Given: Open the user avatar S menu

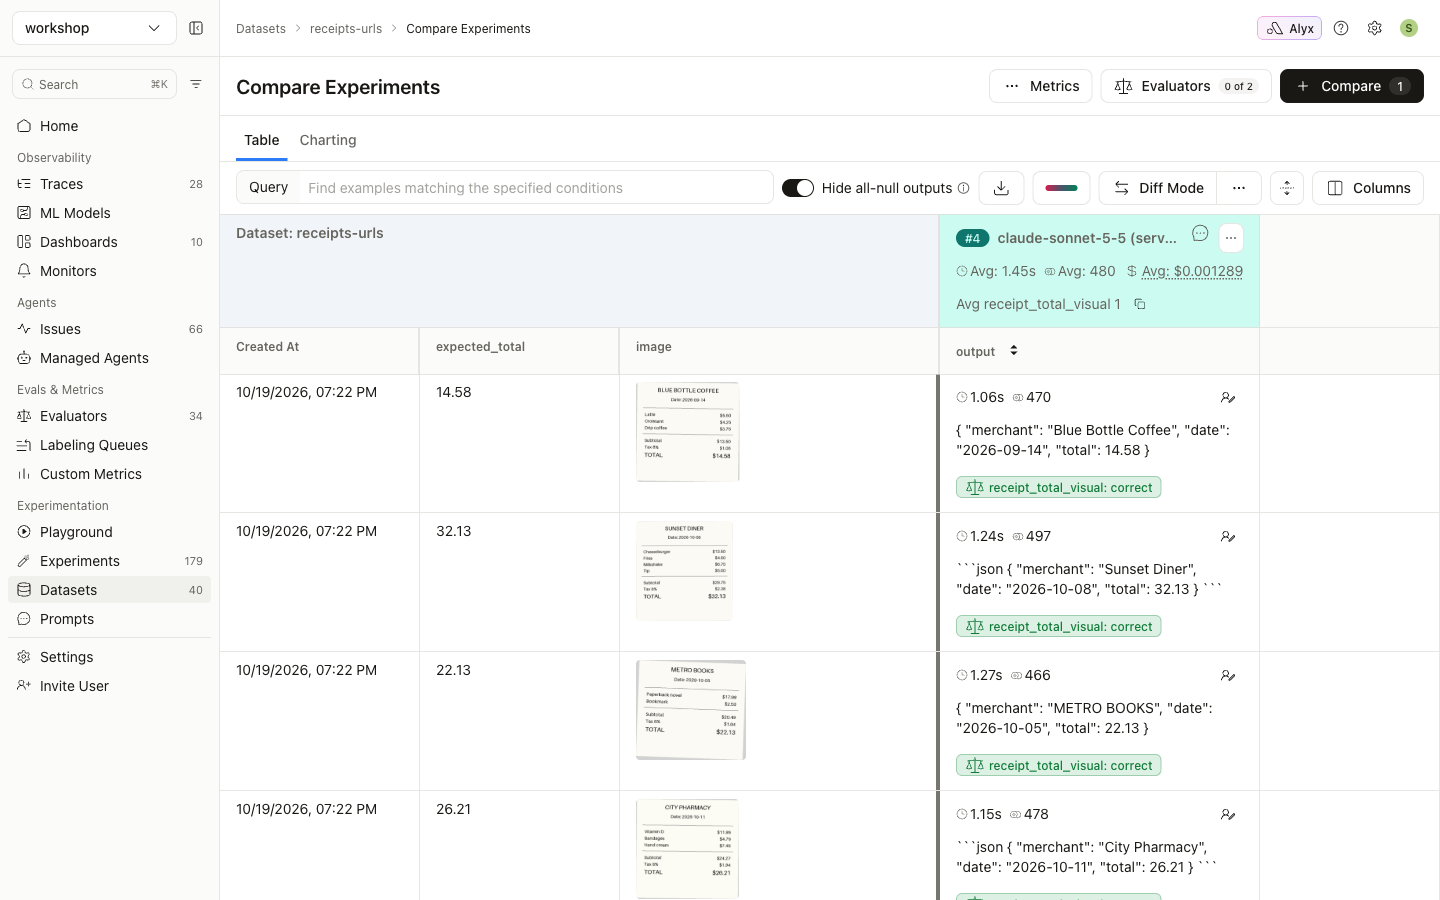Looking at the screenshot, I should point(1409,28).
